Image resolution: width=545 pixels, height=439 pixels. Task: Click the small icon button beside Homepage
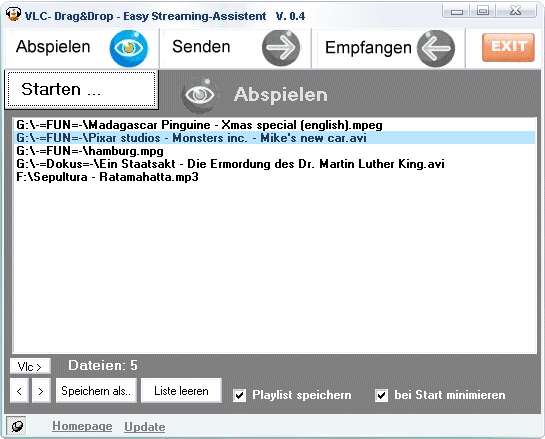pyautogui.click(x=17, y=426)
